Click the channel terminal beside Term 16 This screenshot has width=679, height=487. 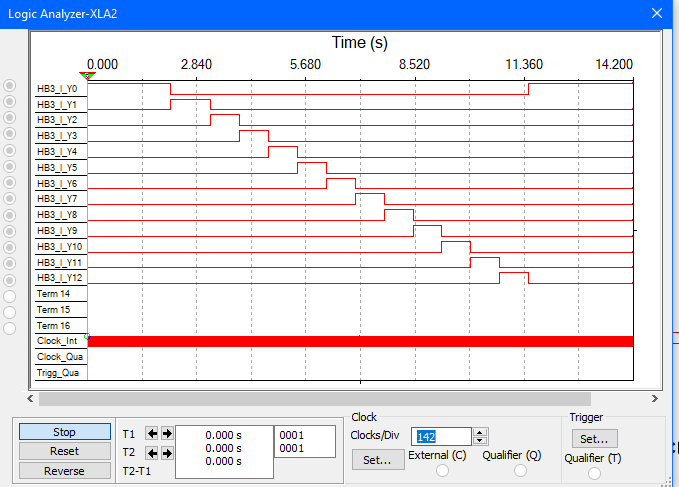click(x=10, y=329)
